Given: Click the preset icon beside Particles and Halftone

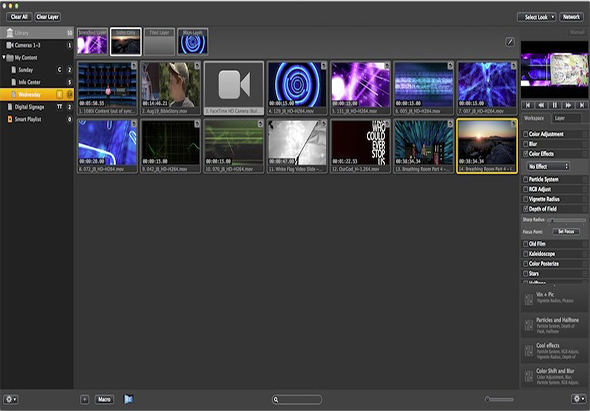Looking at the screenshot, I should (x=529, y=325).
